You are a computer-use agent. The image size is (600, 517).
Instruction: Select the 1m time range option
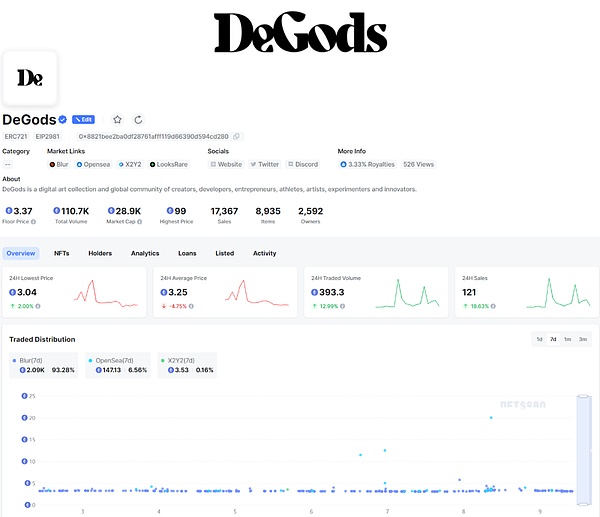[567, 339]
